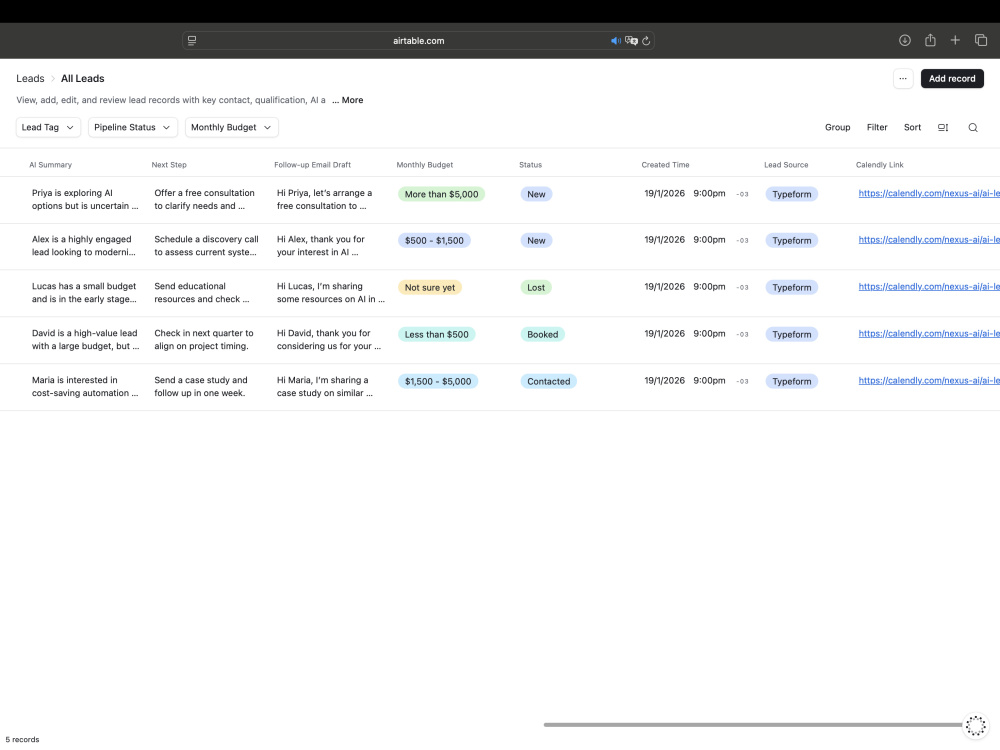Open the Group menu
The image size is (1000, 750).
[x=837, y=128]
